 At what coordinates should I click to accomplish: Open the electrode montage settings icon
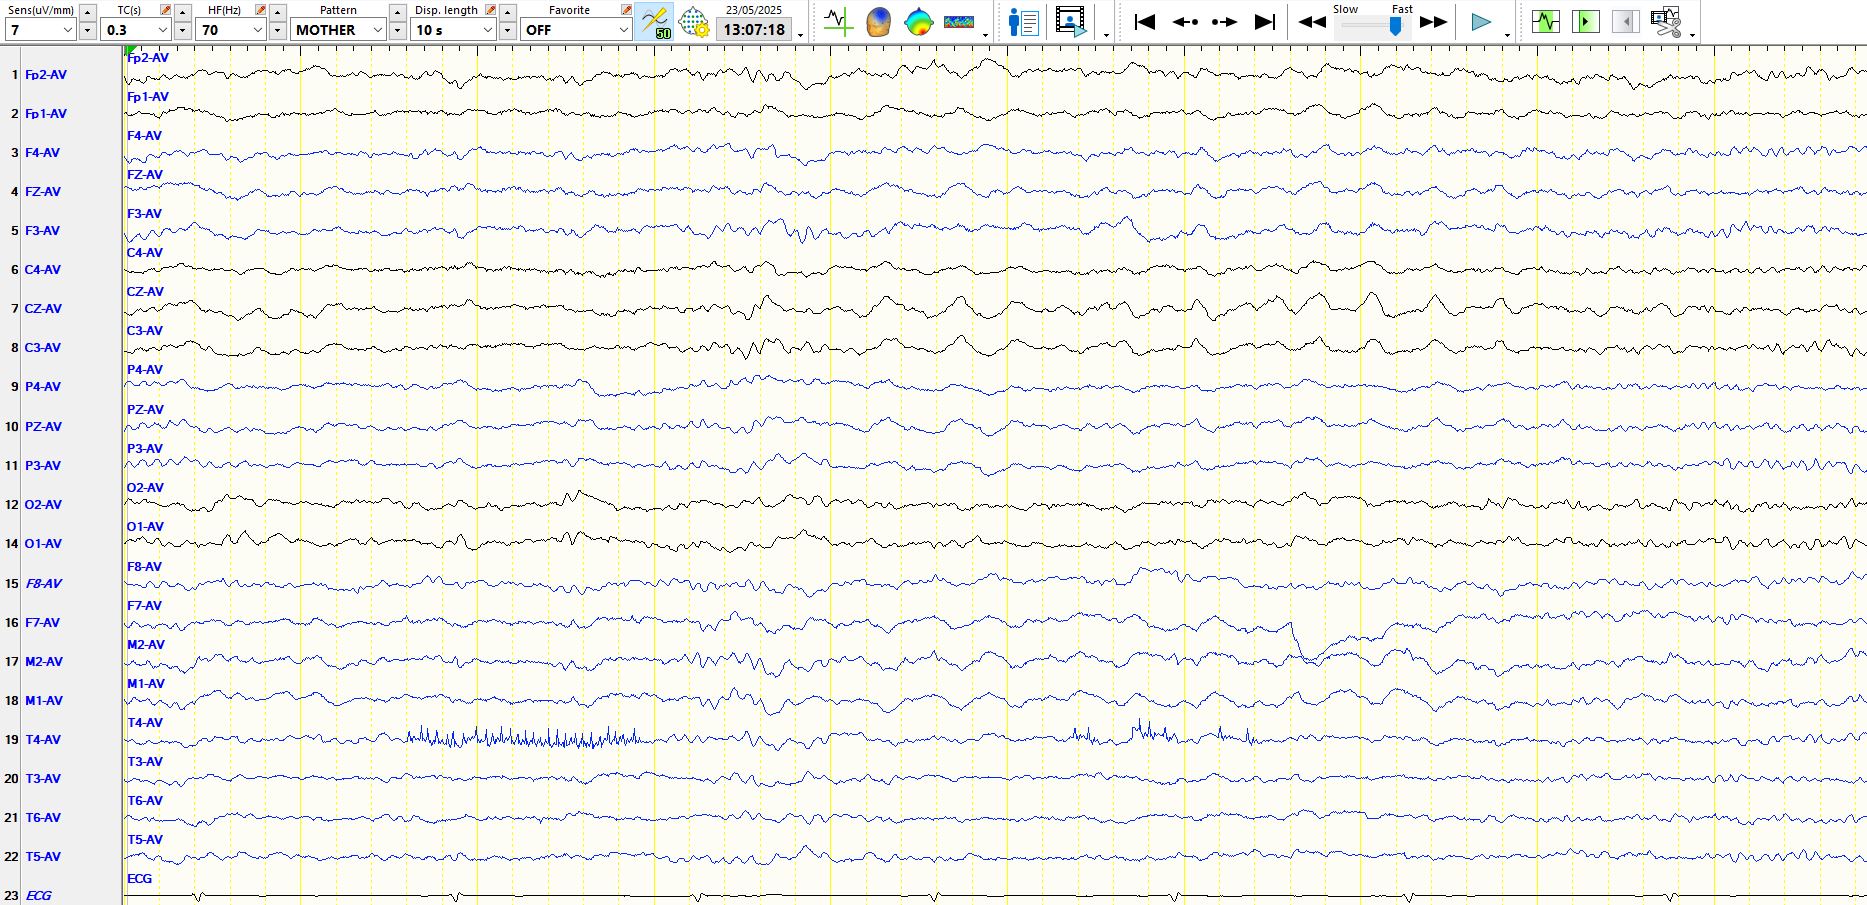point(693,22)
